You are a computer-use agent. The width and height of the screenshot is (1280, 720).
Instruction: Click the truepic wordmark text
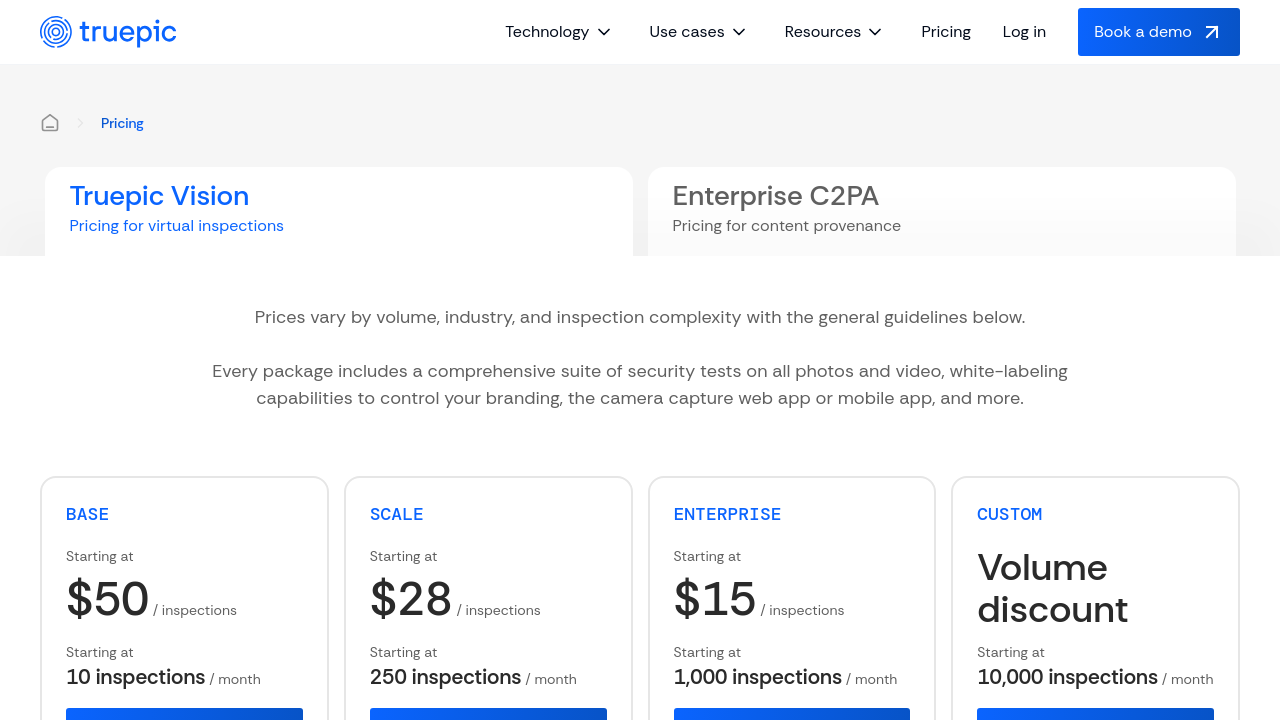pyautogui.click(x=127, y=32)
